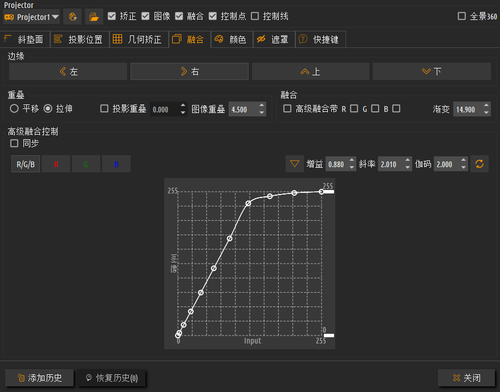Viewport: 500px width, 392px height.
Task: Toggle the 控制点 checkbox
Action: (213, 16)
